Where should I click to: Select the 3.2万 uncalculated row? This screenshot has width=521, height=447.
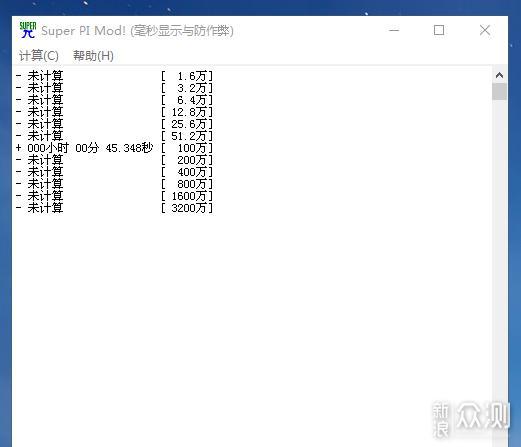114,88
